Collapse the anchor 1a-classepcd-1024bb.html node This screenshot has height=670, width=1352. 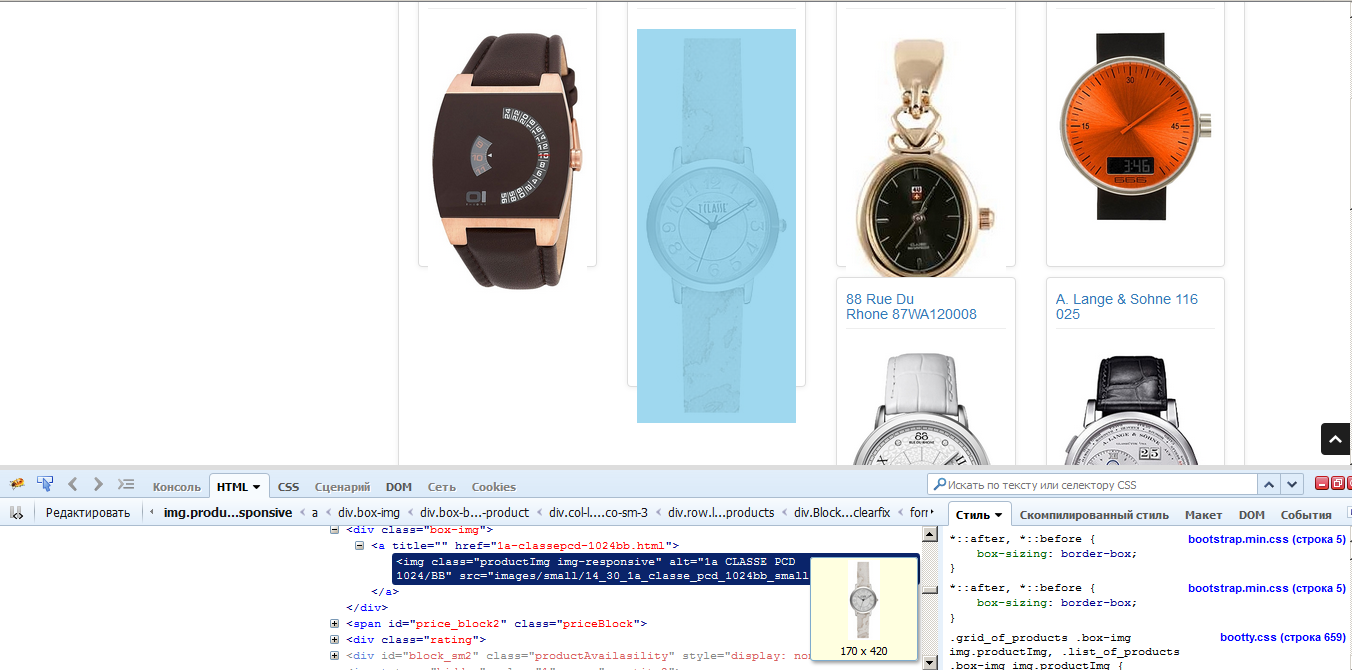[360, 546]
